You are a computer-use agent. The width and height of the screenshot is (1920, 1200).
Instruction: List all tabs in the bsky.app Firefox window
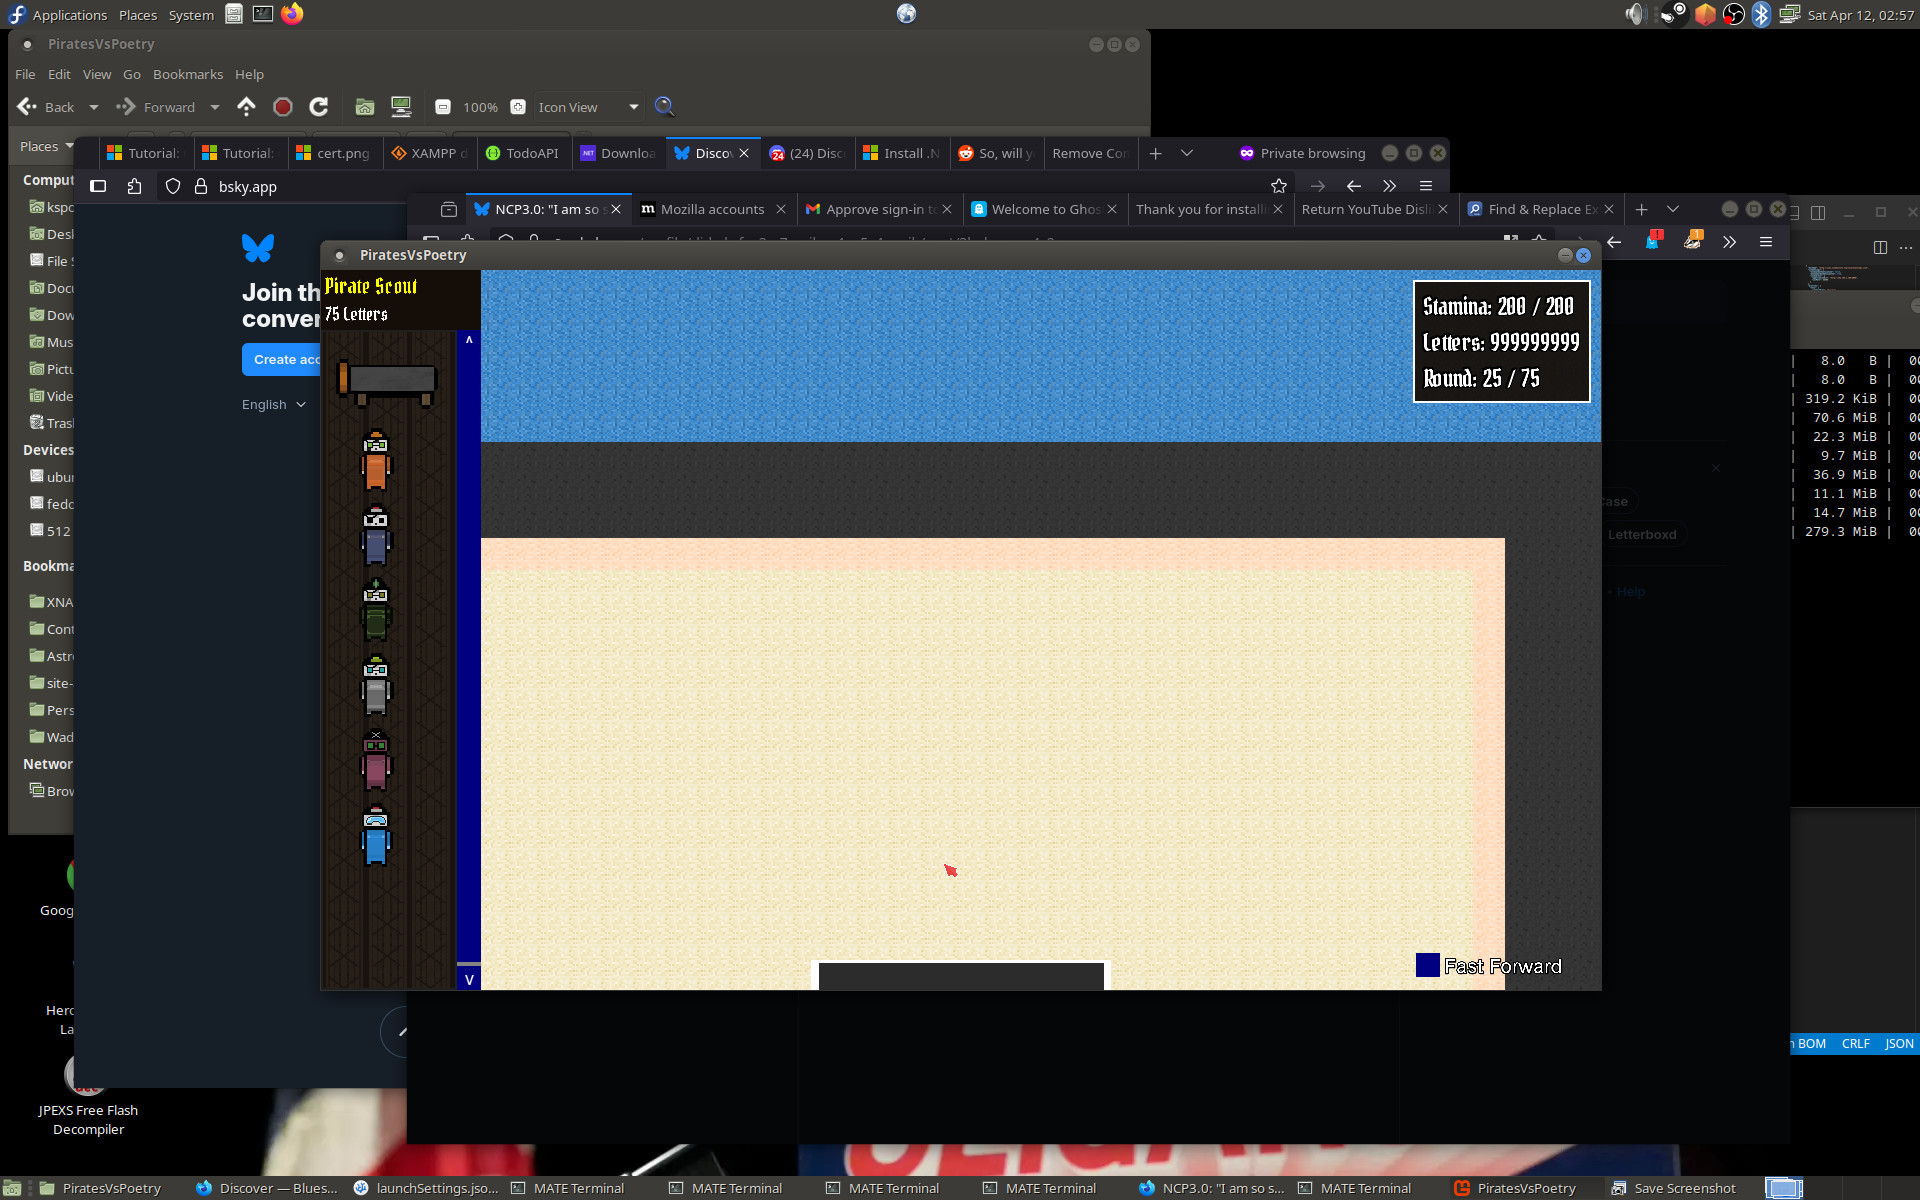(x=1187, y=153)
